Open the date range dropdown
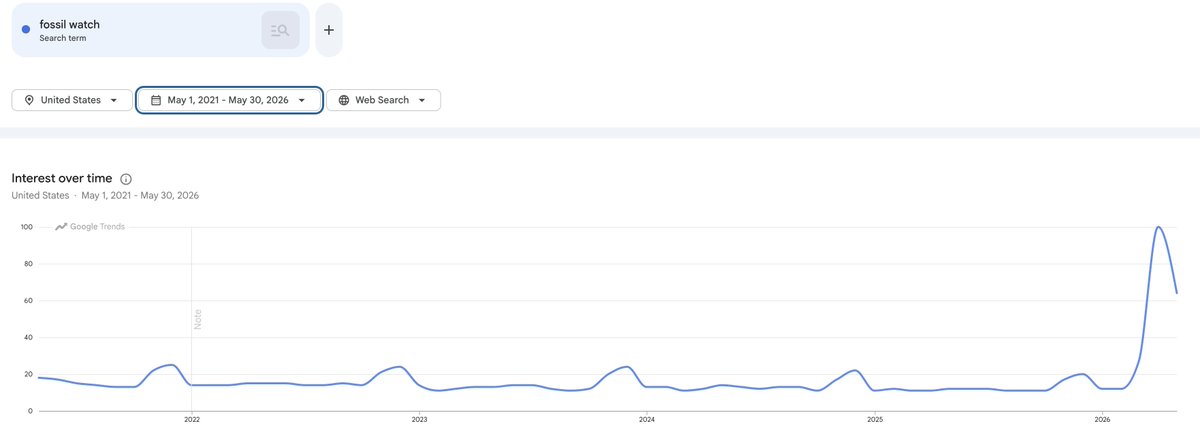1200x447 pixels. [229, 100]
